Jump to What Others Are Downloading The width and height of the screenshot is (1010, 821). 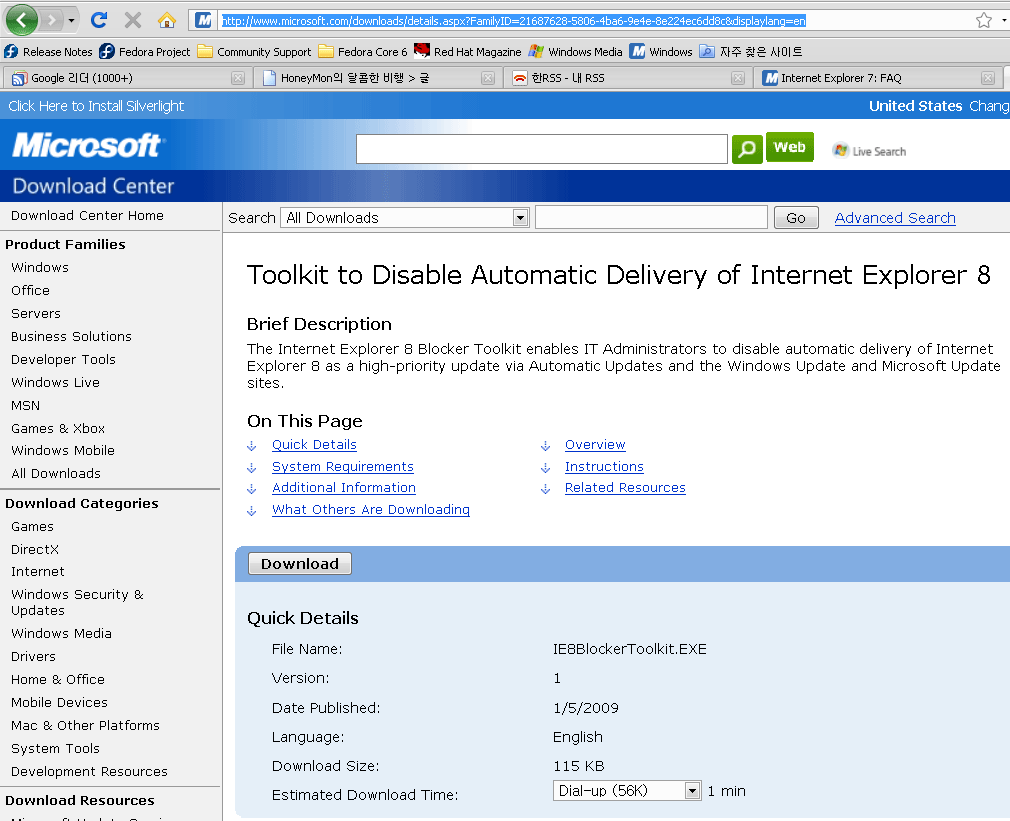click(371, 510)
